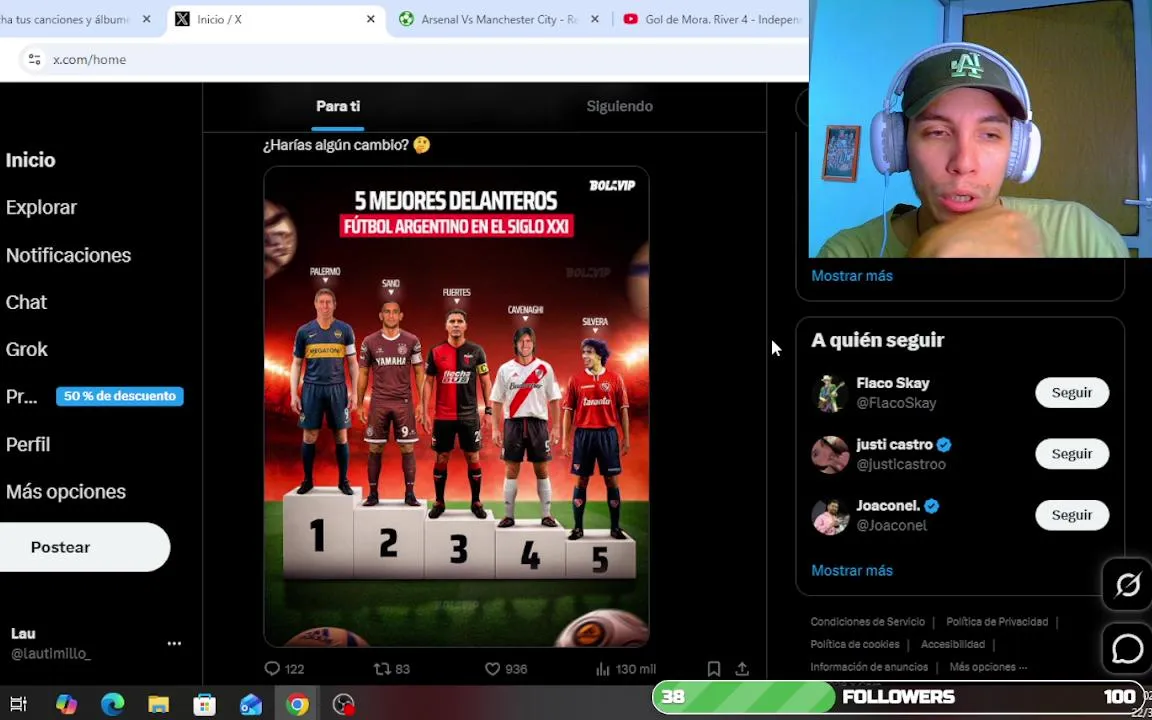Expand footer Más opciones ··· menu
The width and height of the screenshot is (1152, 720).
coord(988,668)
